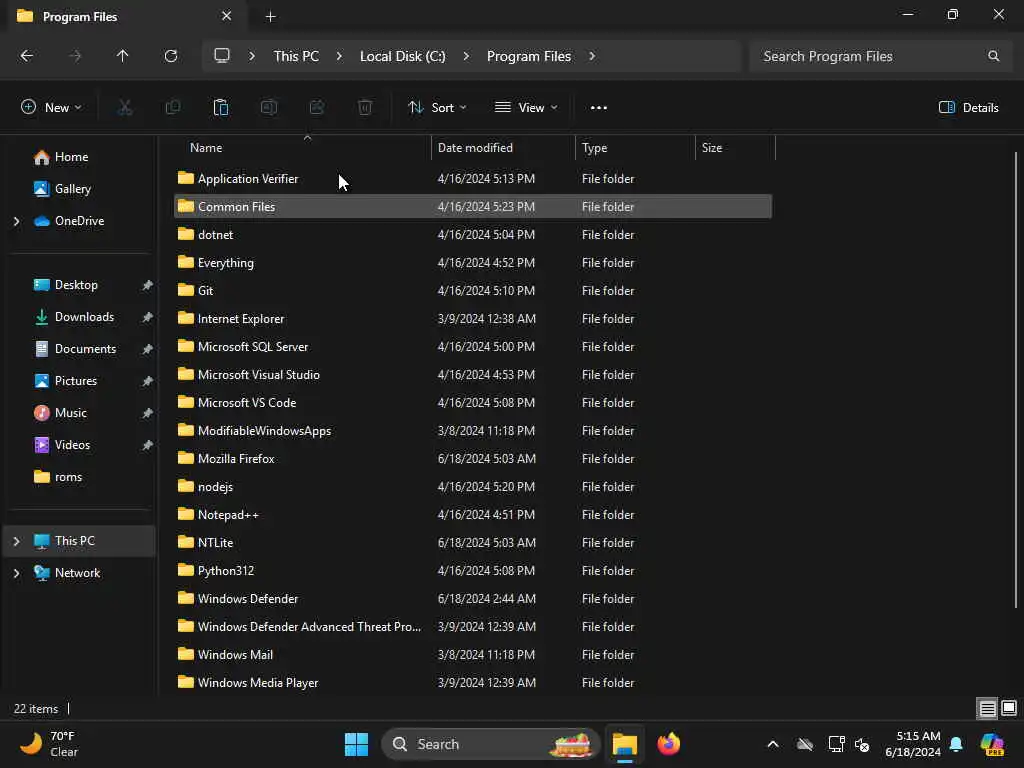Go up one folder level arrow
Image resolution: width=1024 pixels, height=768 pixels.
[122, 56]
